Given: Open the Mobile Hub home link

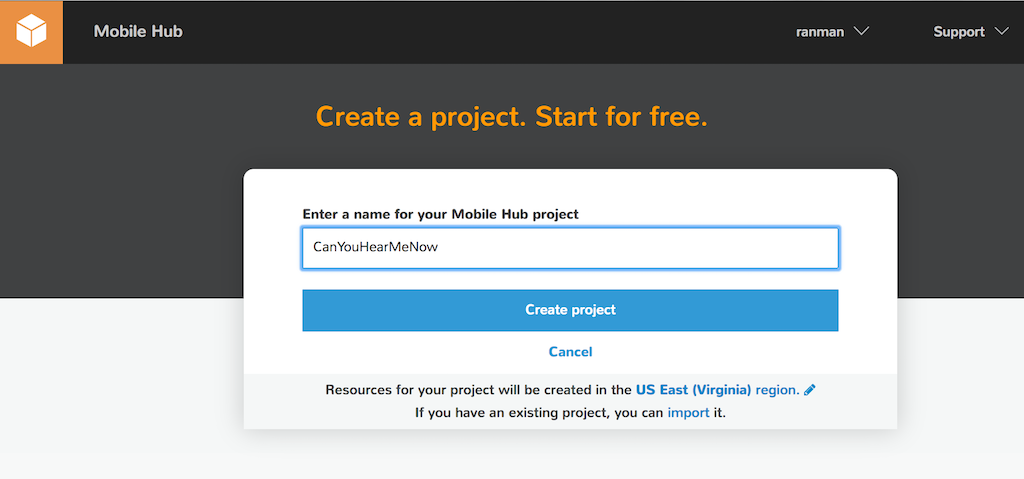Looking at the screenshot, I should pos(138,31).
